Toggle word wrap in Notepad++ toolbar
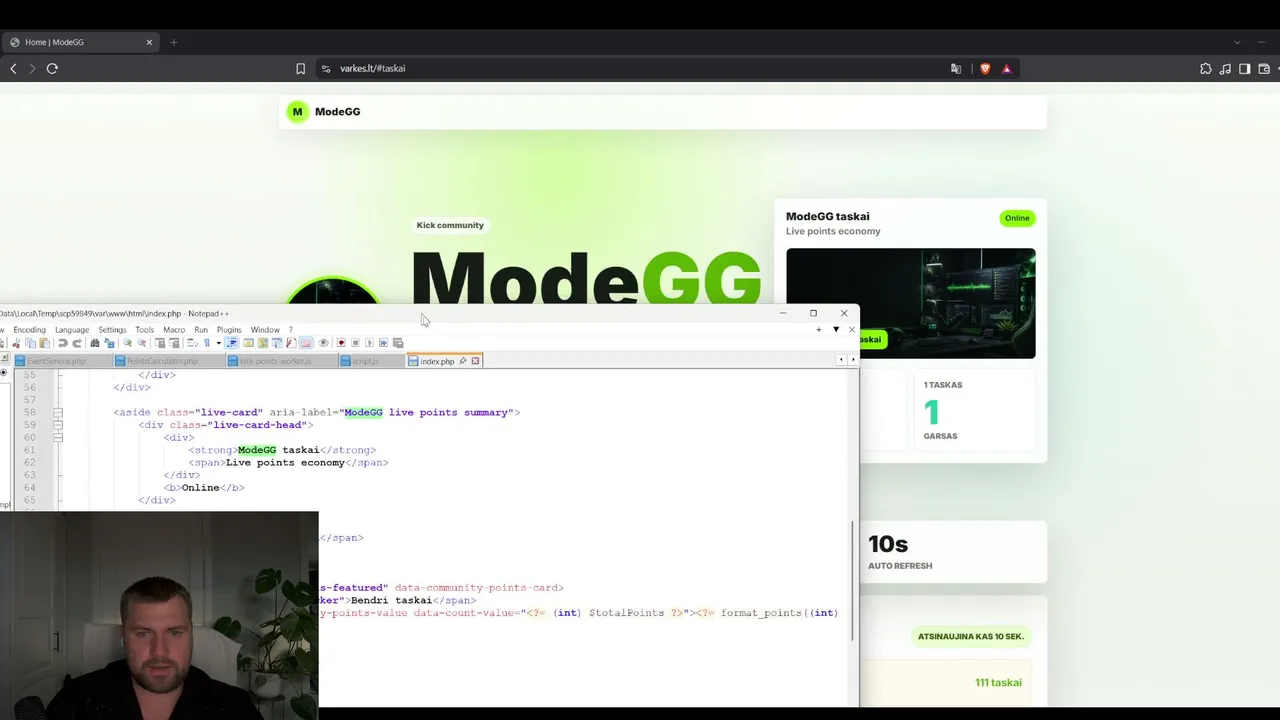 (192, 343)
